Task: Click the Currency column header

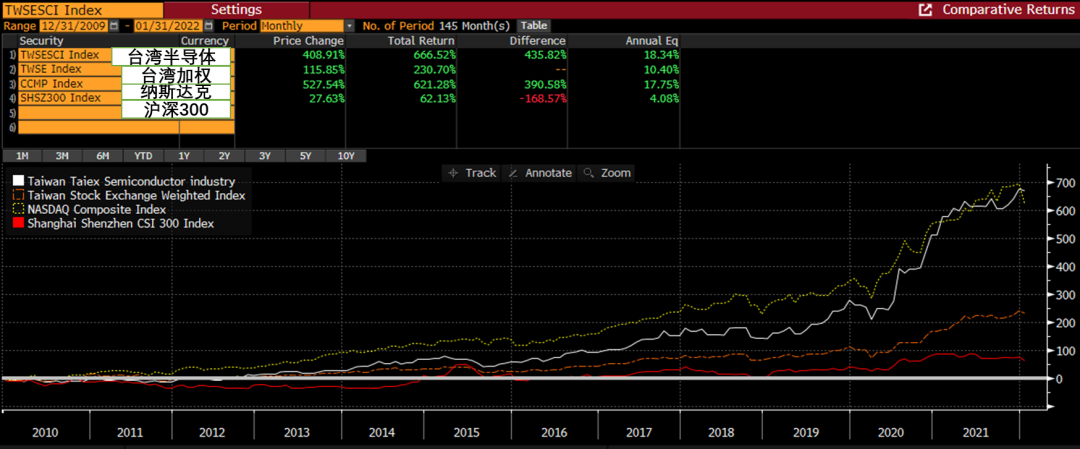Action: [x=204, y=41]
